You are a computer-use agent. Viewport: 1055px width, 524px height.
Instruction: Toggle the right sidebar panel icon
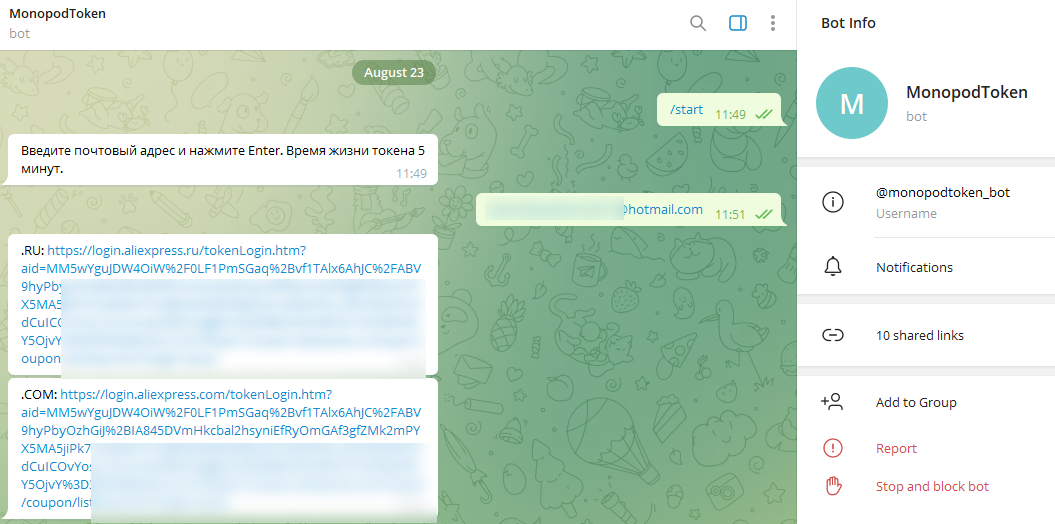(737, 24)
